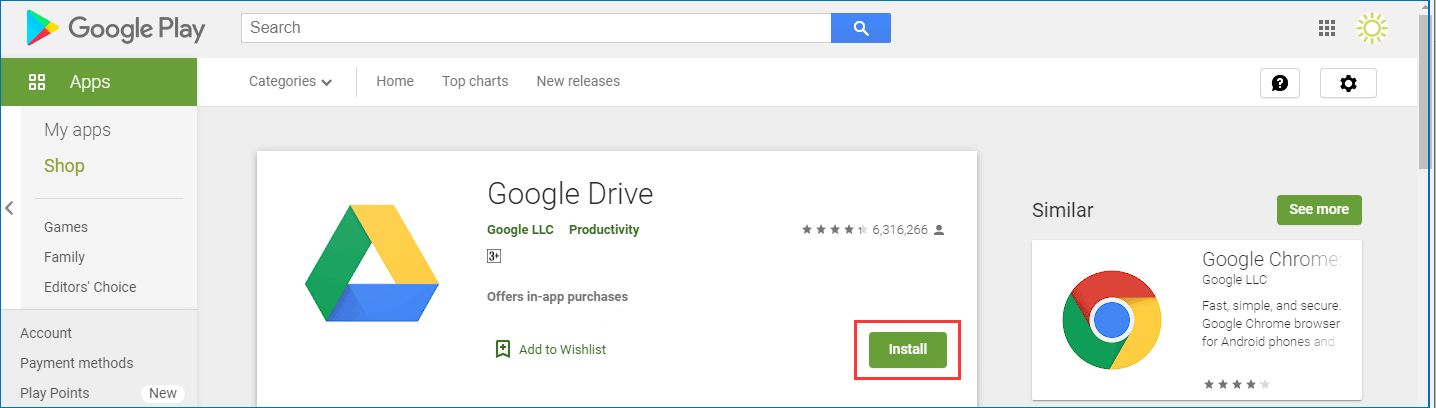Open the settings gear button
The height and width of the screenshot is (408, 1436).
point(1348,84)
